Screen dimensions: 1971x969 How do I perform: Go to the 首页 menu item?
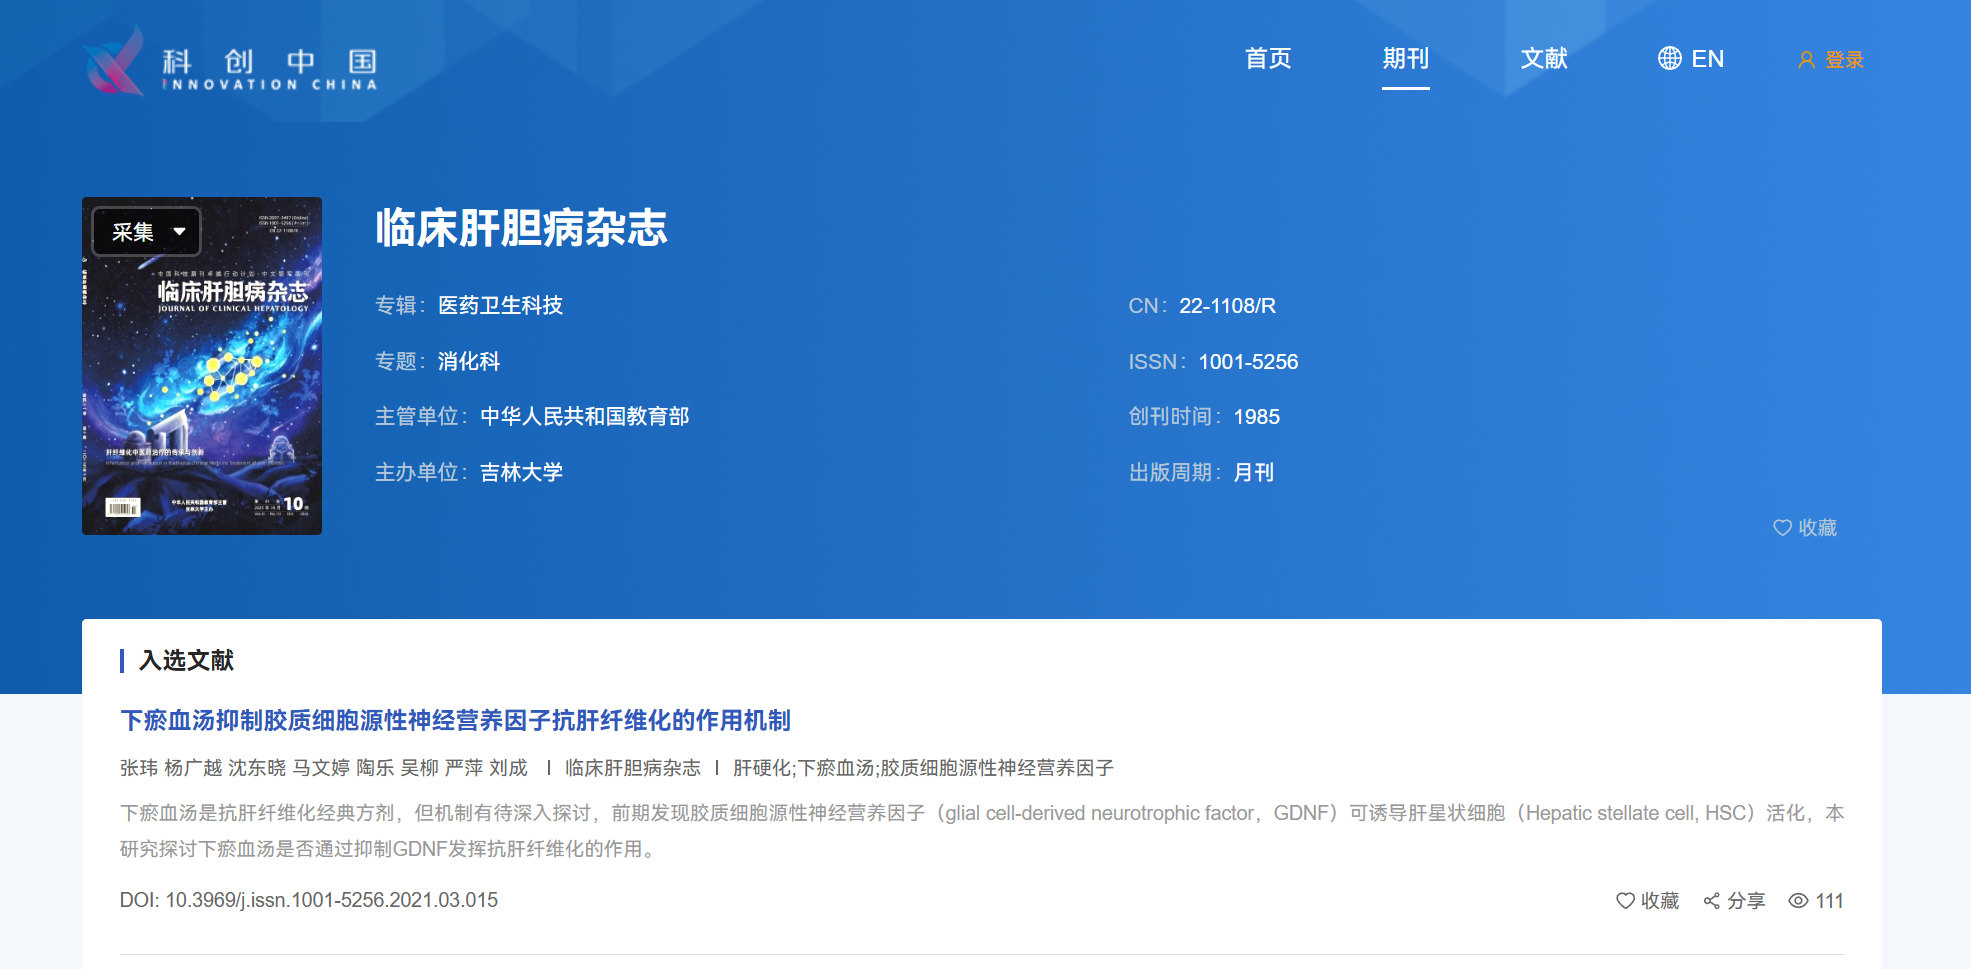tap(1267, 59)
